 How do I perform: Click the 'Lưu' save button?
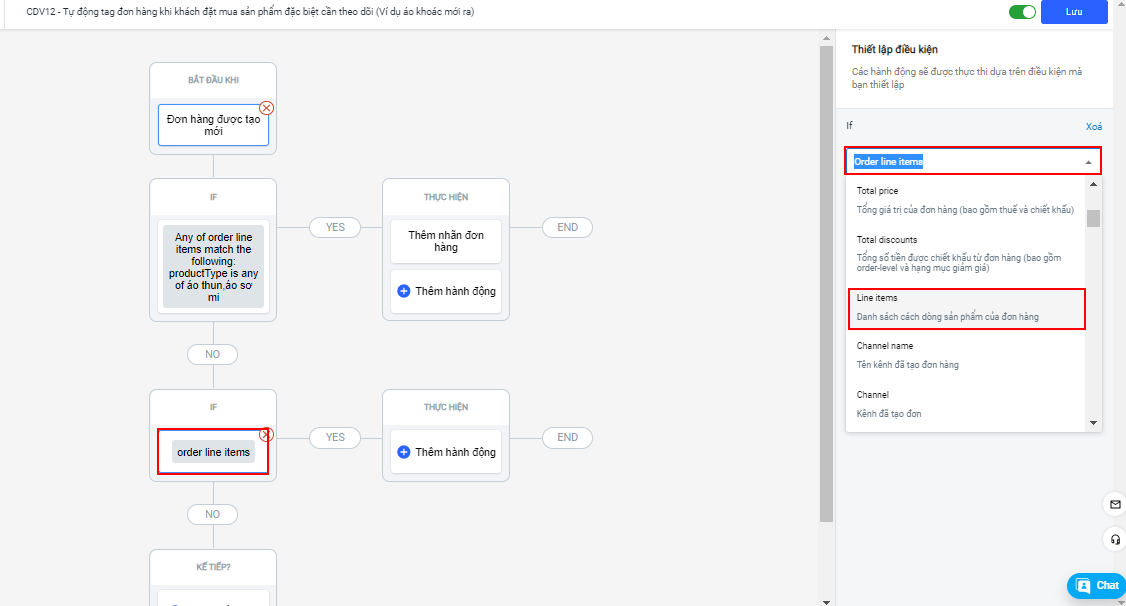pos(1074,12)
